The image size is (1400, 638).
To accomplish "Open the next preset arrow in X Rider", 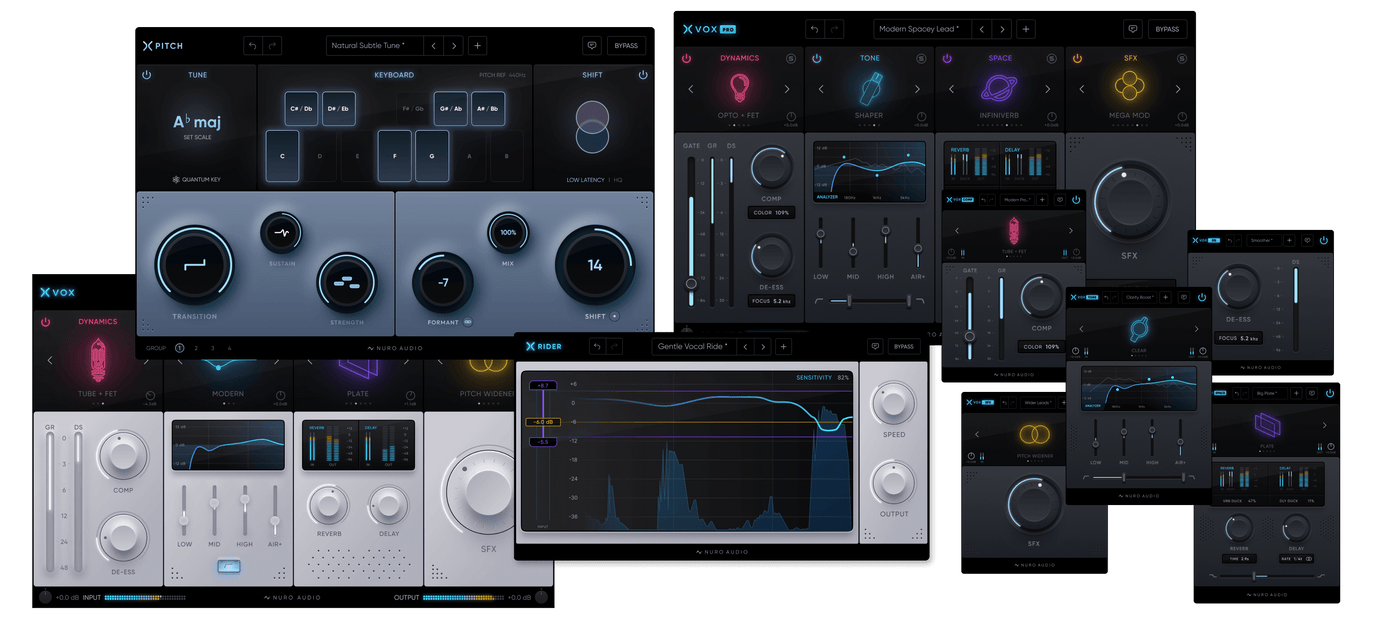I will click(x=765, y=346).
